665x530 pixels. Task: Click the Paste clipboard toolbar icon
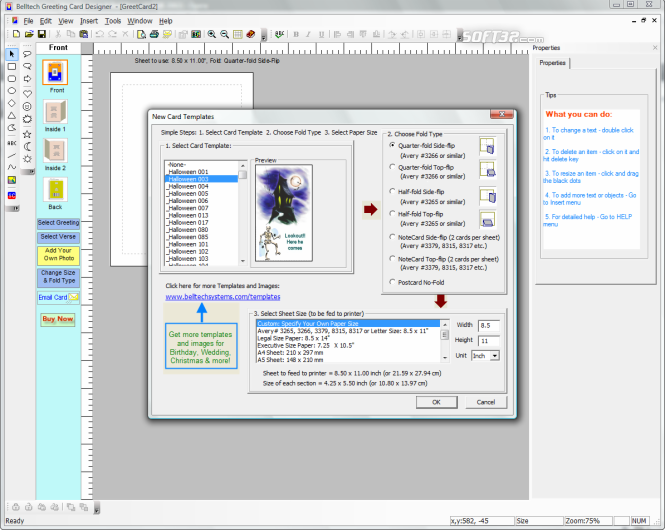point(84,34)
